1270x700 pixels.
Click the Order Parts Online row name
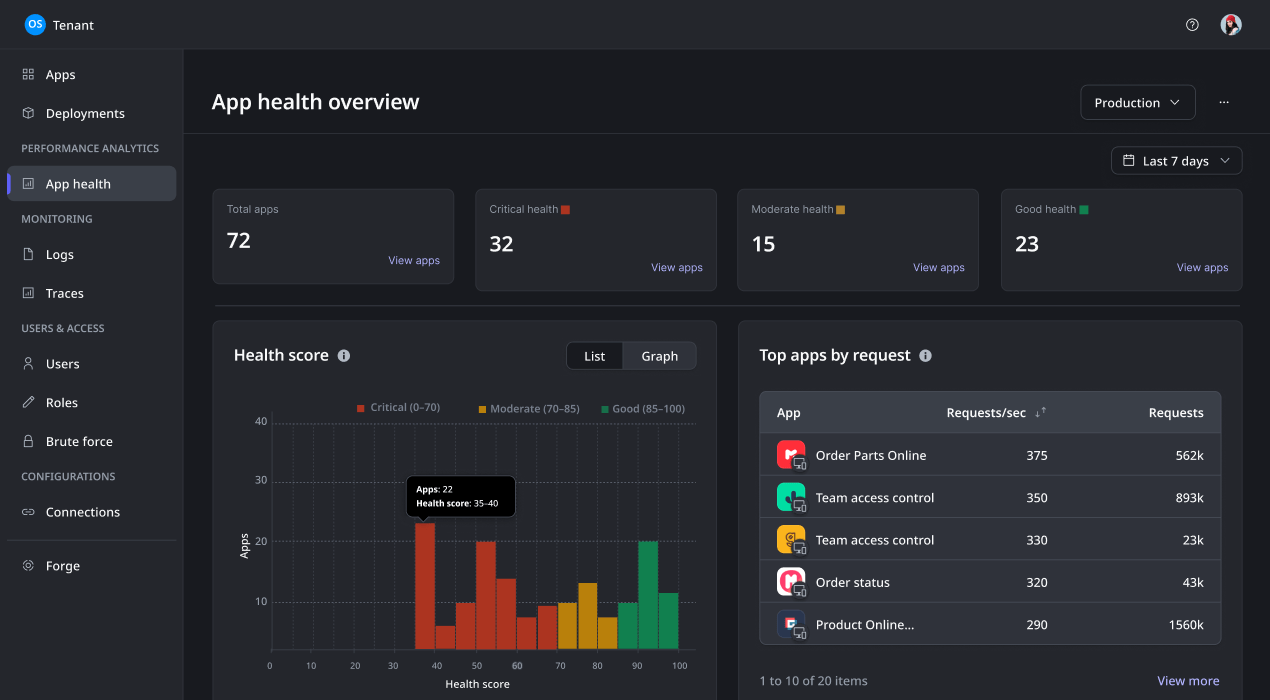(x=871, y=455)
